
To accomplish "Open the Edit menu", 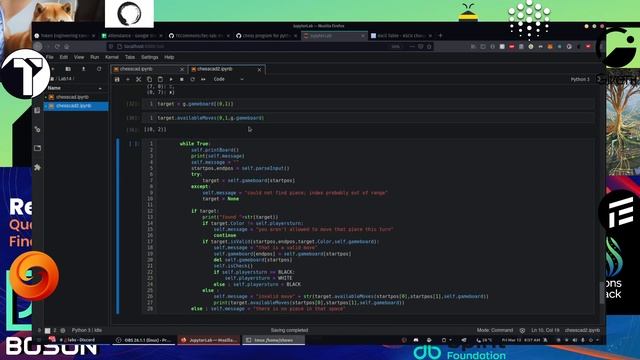I will pos(64,57).
